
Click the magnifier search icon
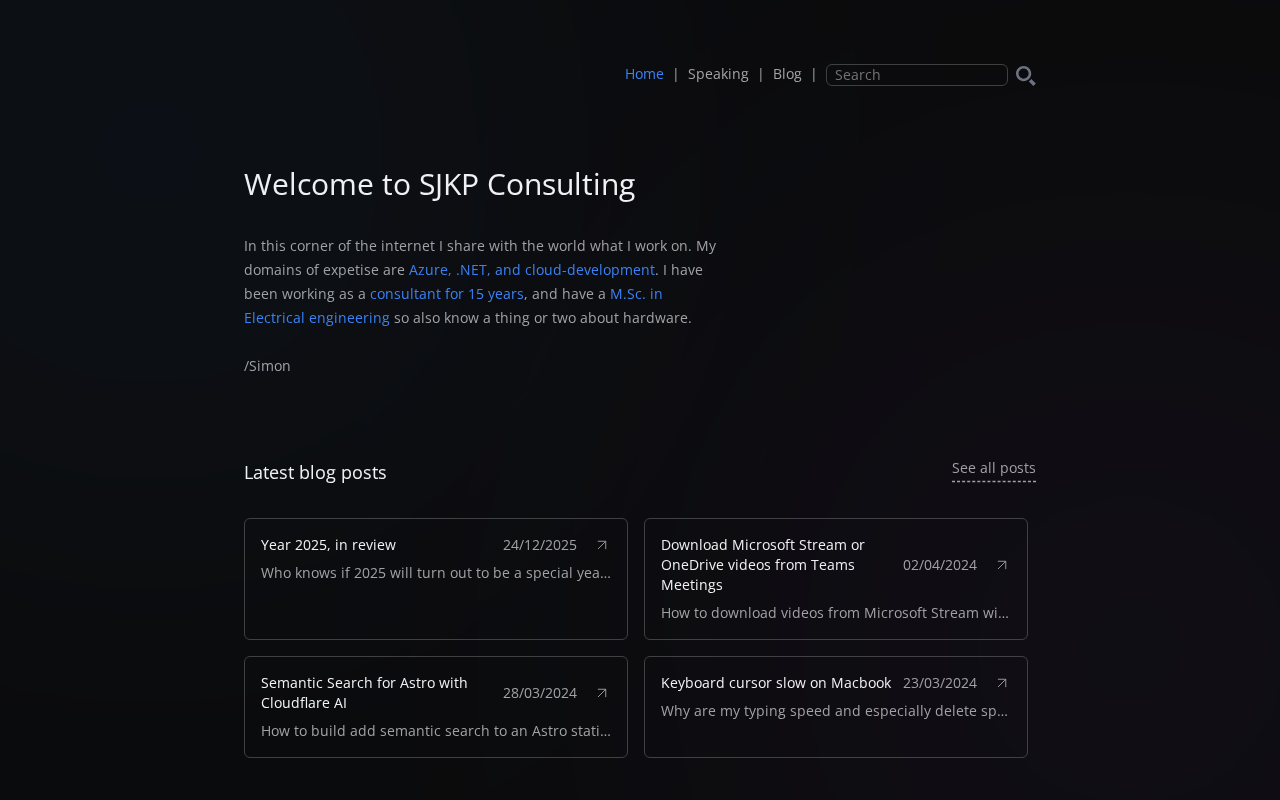(1025, 75)
